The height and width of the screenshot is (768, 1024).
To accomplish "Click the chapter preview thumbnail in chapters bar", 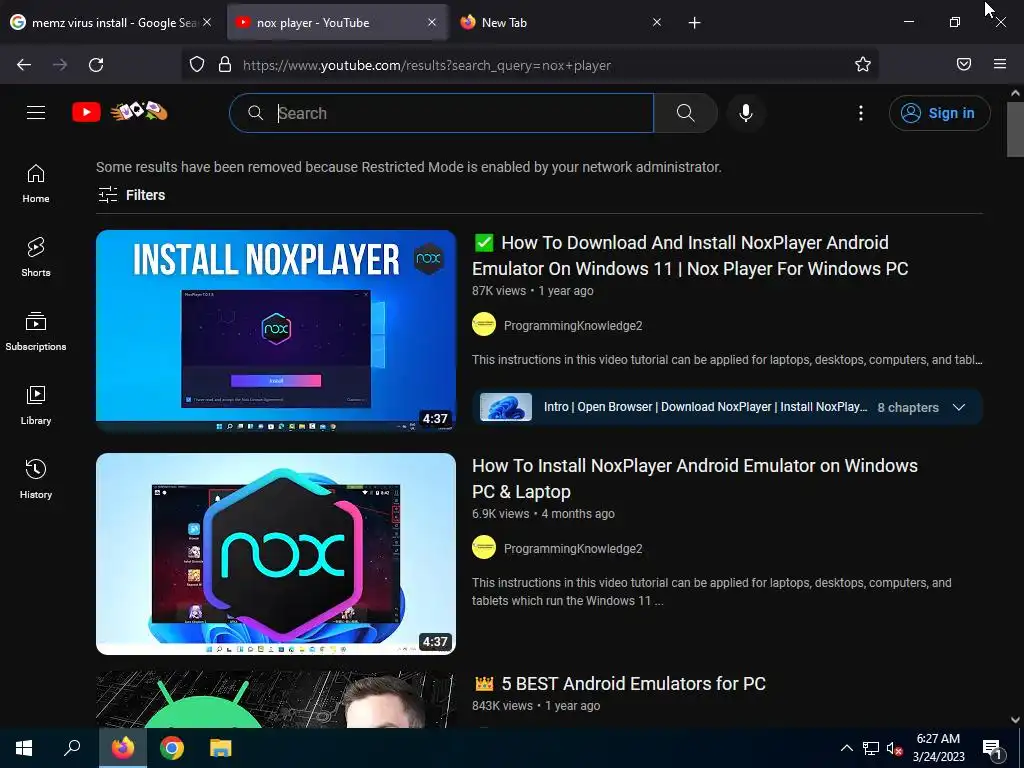I will click(505, 407).
